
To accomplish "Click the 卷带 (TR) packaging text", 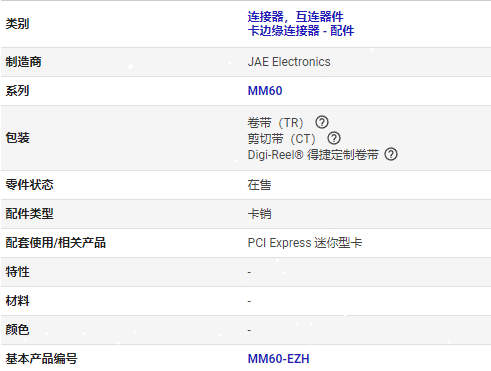I will (x=275, y=123).
